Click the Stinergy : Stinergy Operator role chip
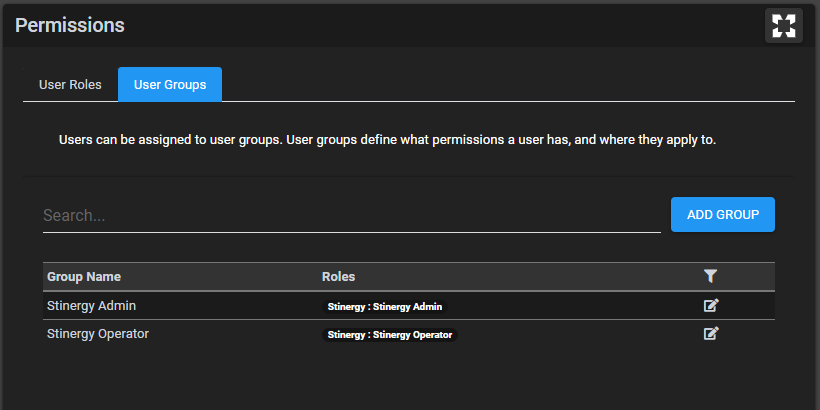This screenshot has width=820, height=410. coord(390,335)
